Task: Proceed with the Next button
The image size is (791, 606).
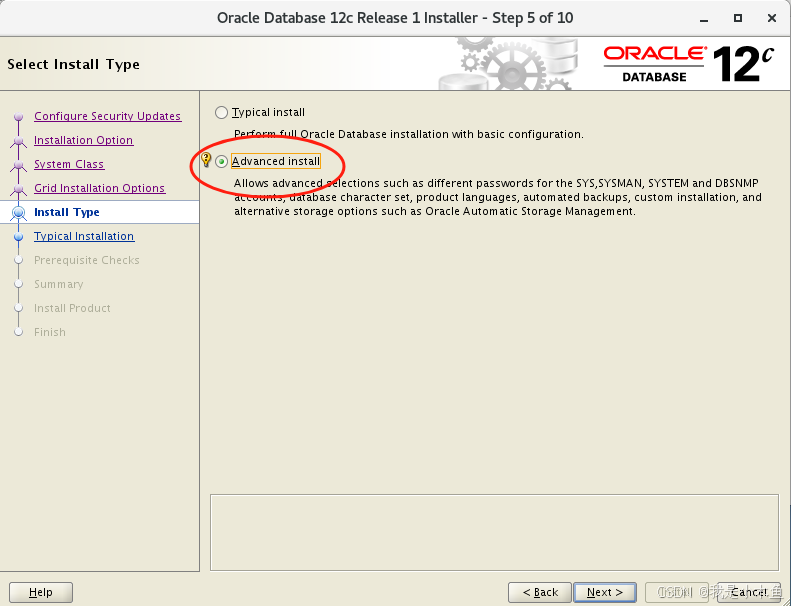Action: click(x=605, y=592)
